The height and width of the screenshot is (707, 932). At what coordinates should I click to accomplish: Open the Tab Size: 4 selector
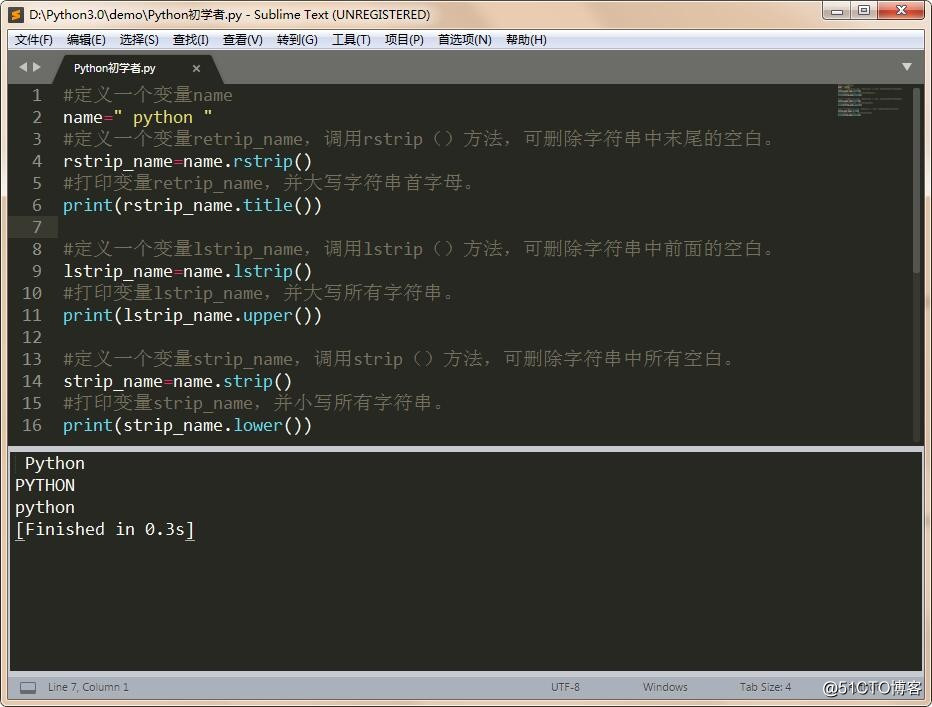tap(765, 687)
